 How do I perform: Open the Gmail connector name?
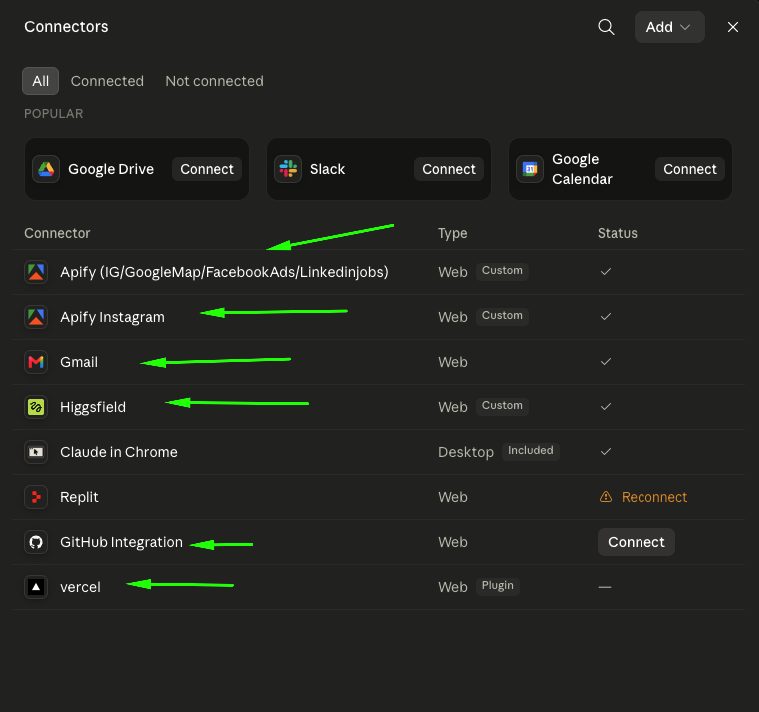point(79,362)
